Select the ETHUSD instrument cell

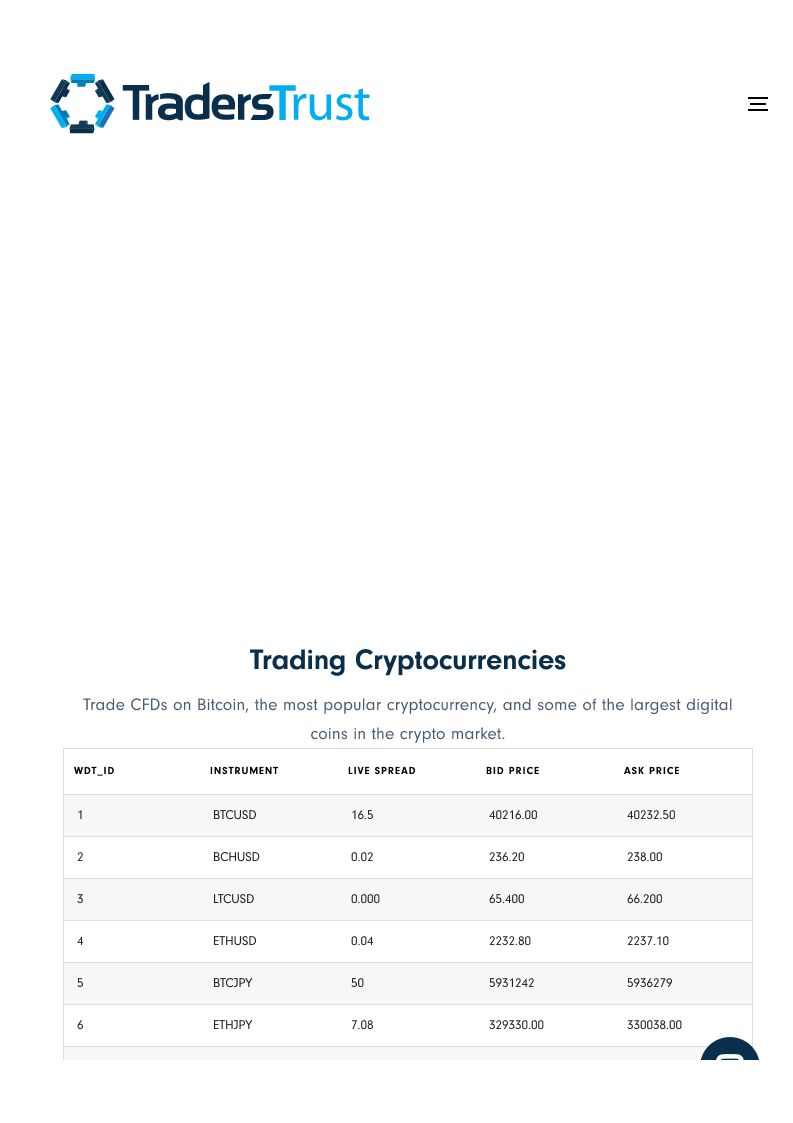point(235,941)
